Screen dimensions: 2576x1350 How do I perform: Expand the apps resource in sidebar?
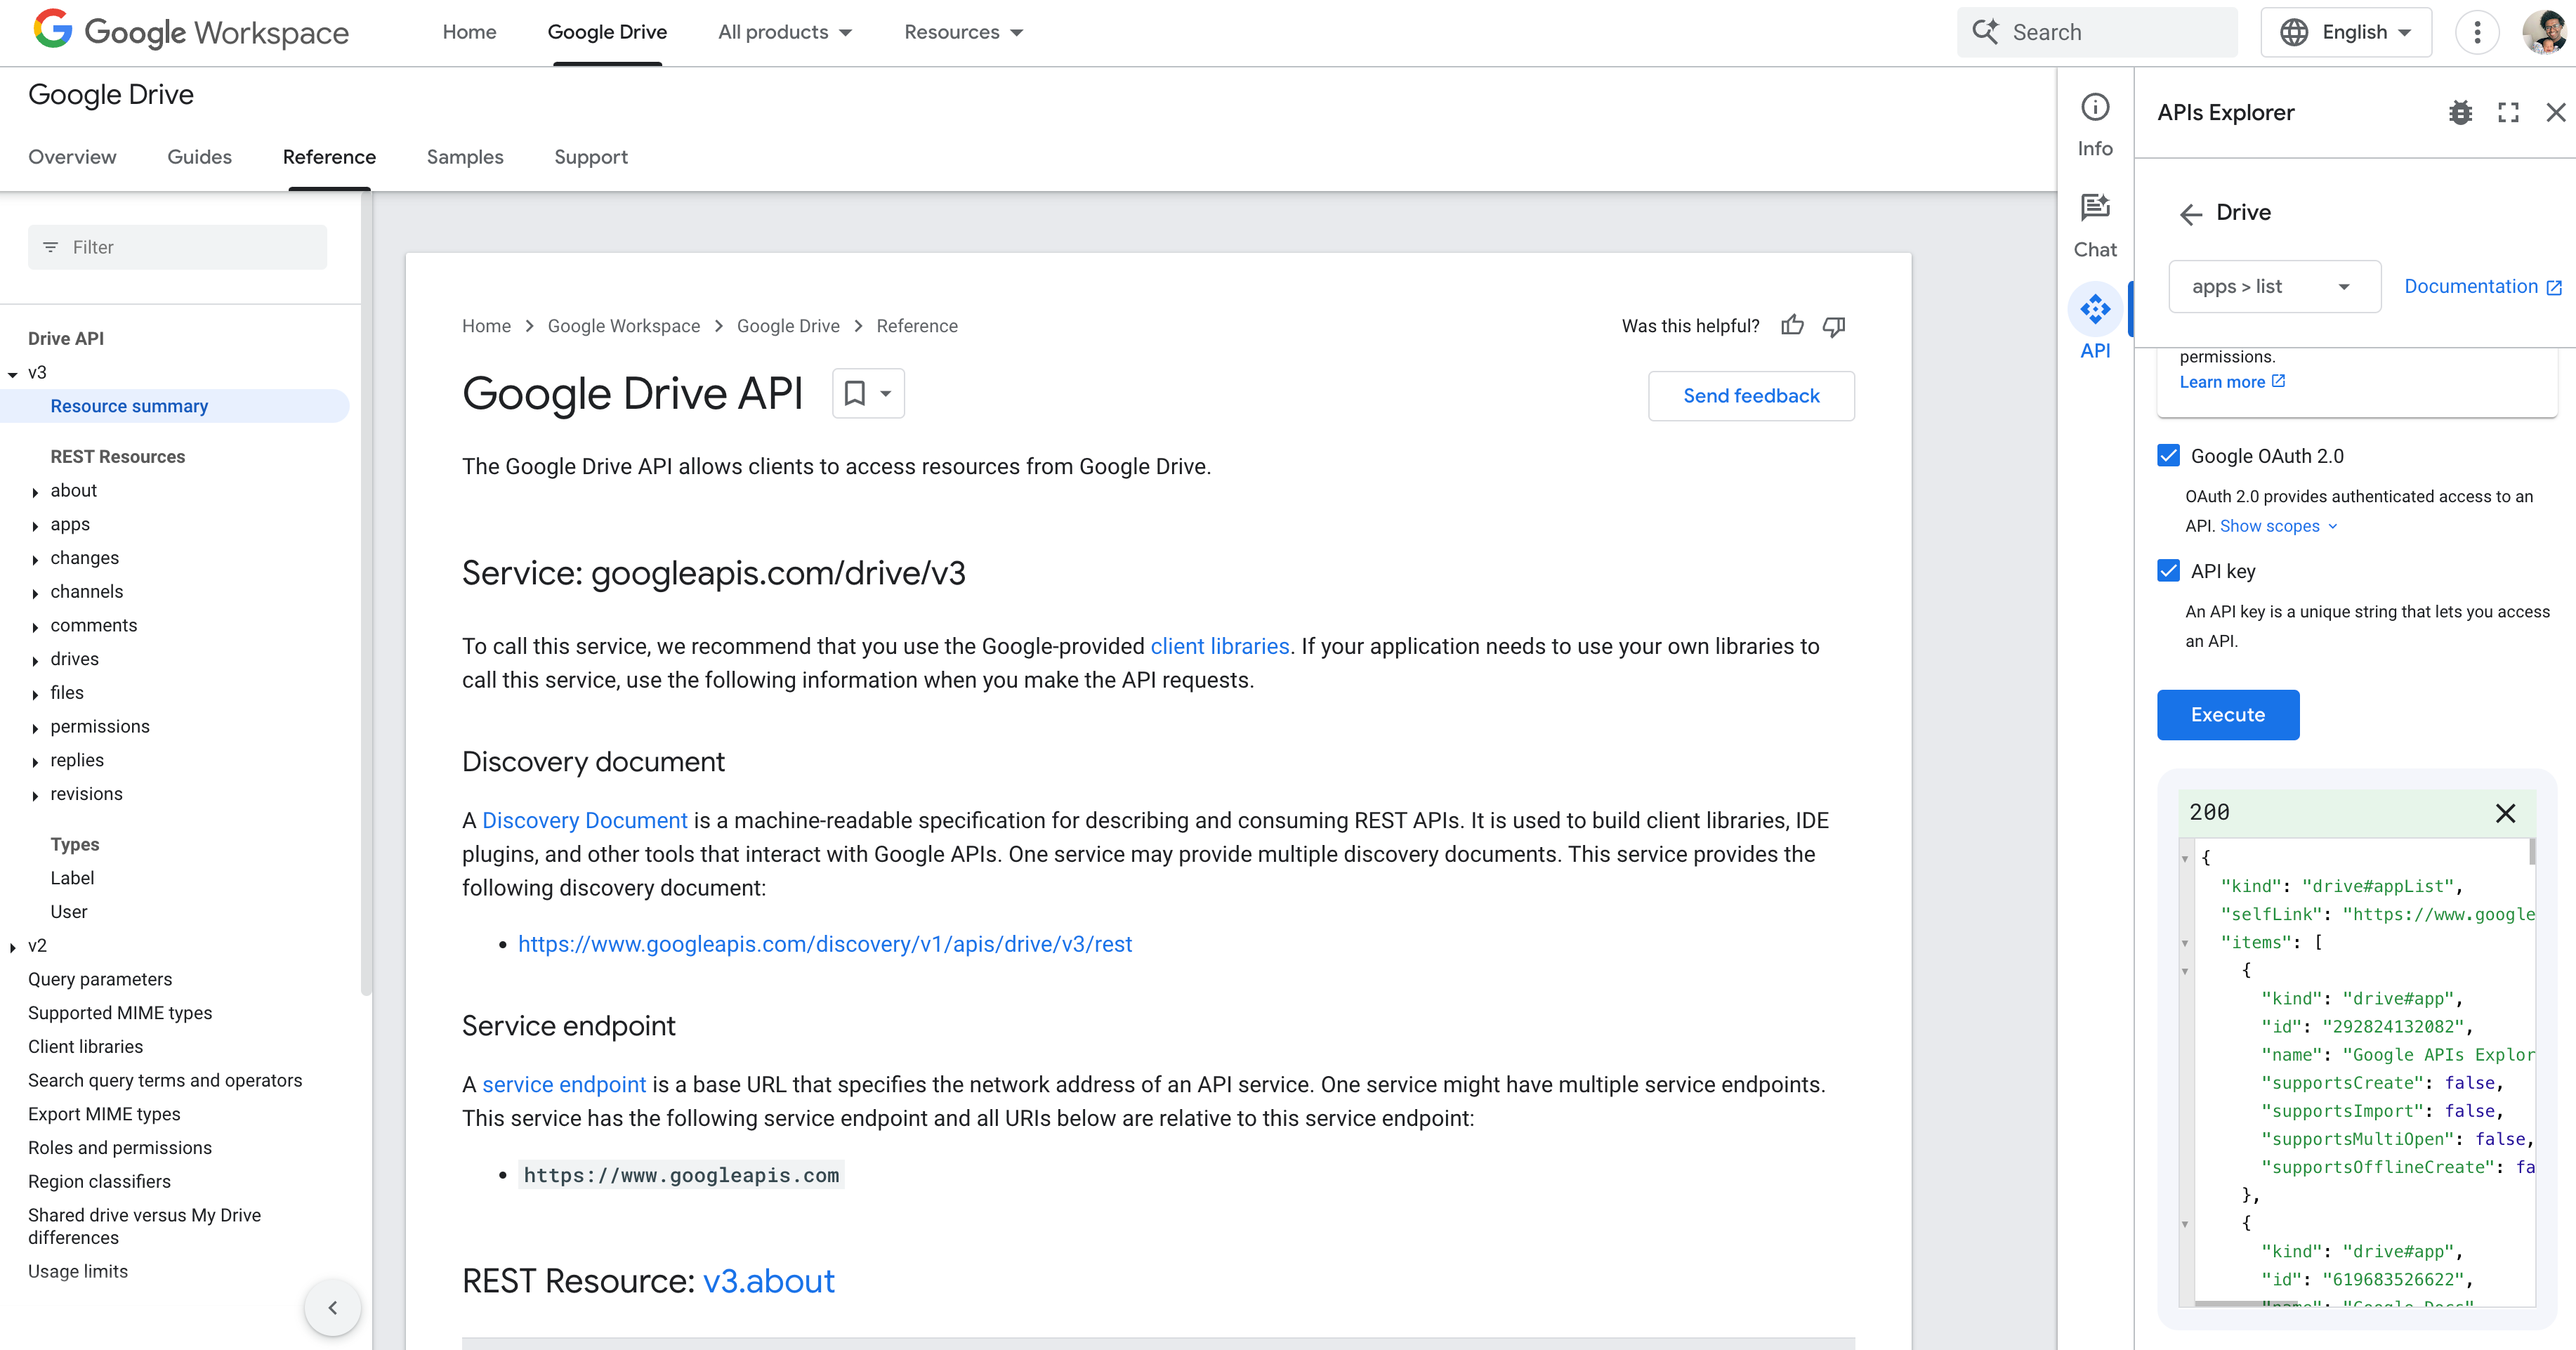35,526
